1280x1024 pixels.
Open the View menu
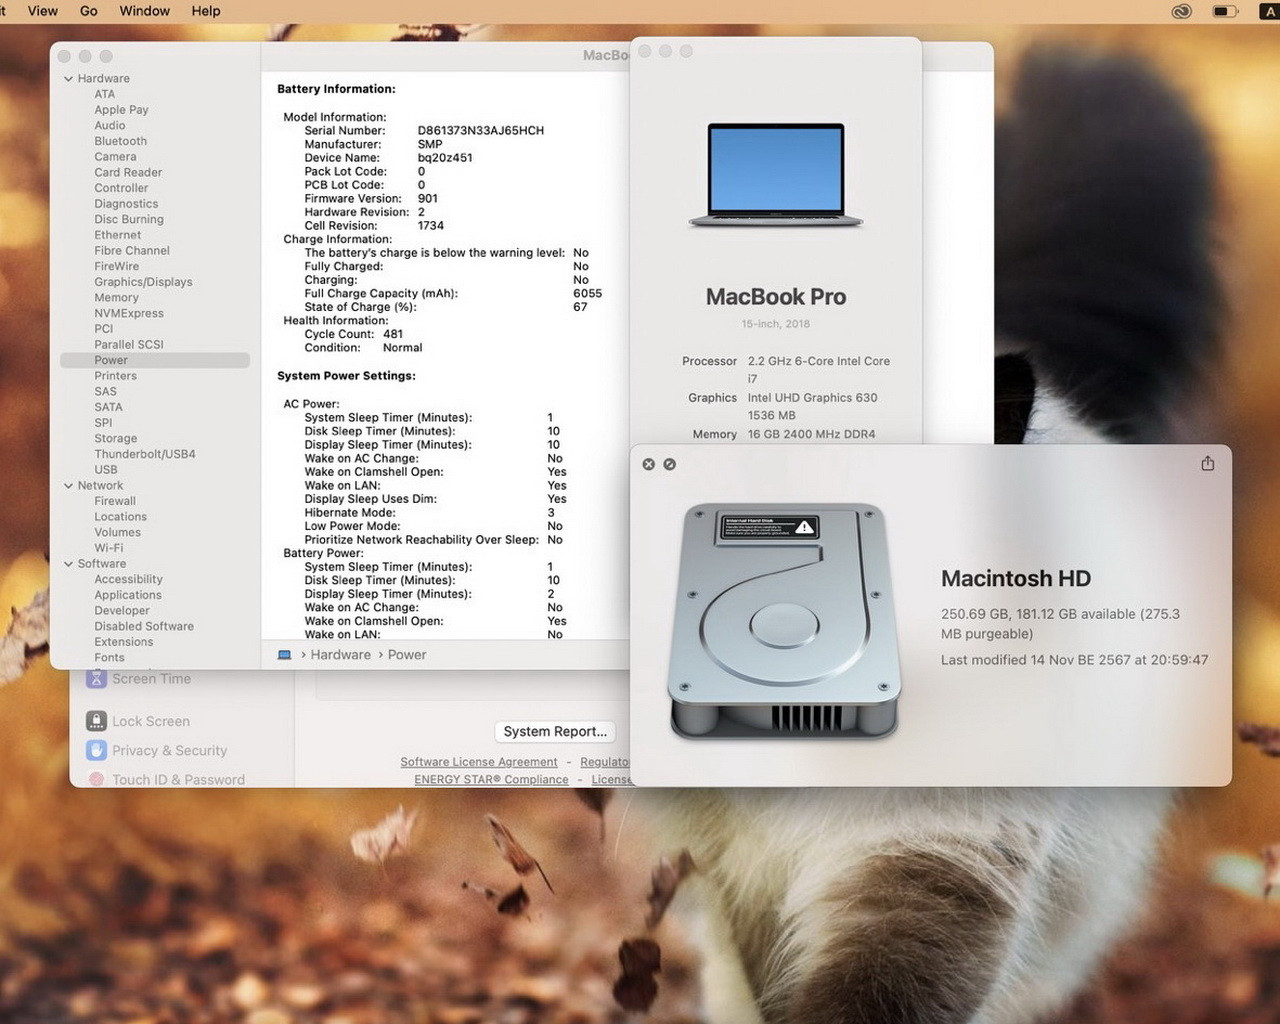click(43, 11)
